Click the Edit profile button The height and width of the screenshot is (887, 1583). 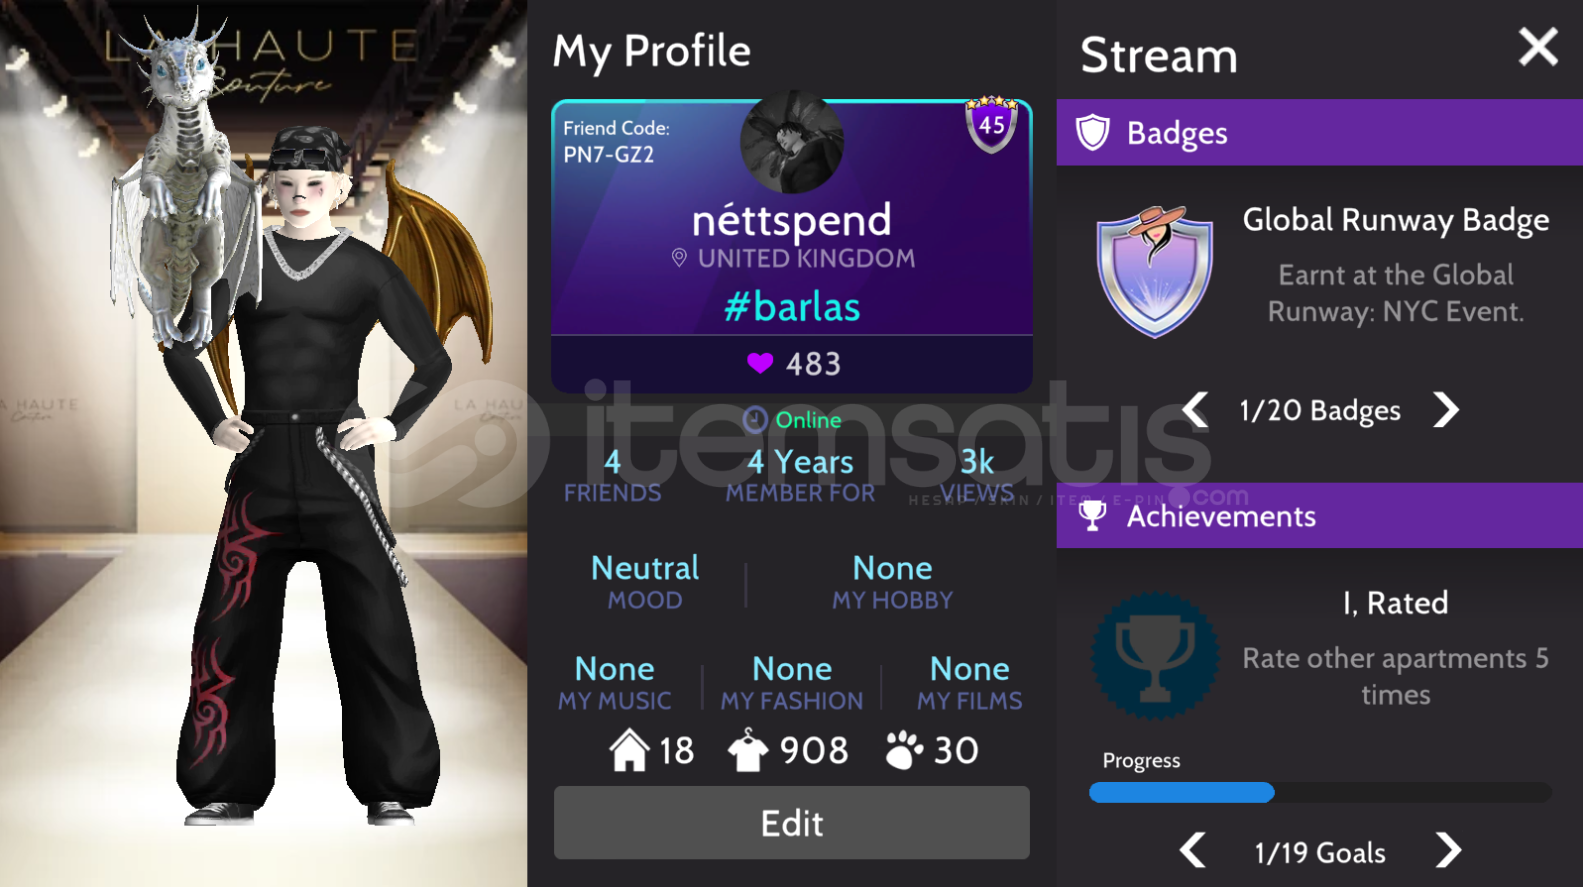coord(792,823)
